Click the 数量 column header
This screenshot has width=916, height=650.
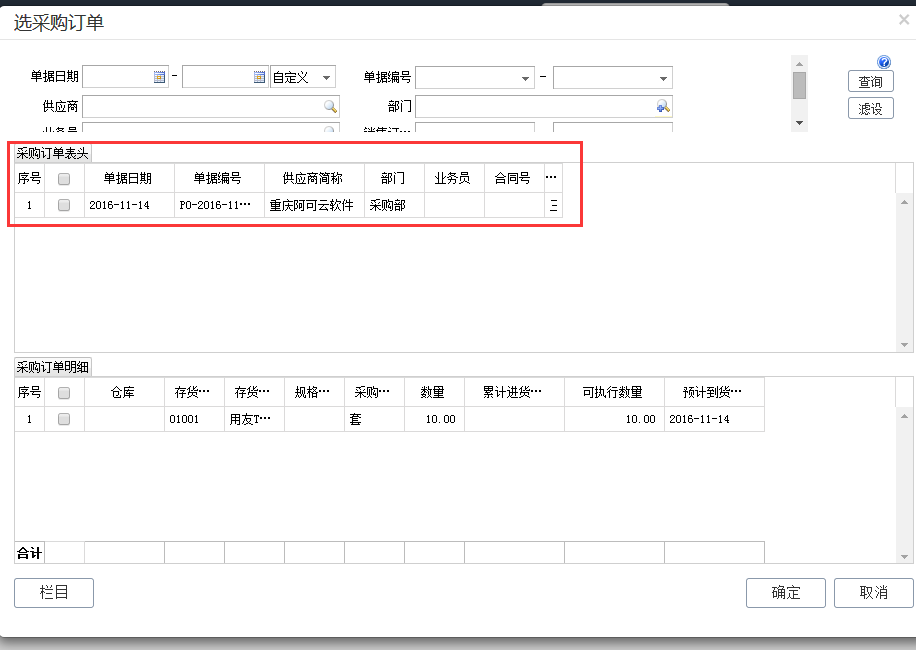coord(434,392)
